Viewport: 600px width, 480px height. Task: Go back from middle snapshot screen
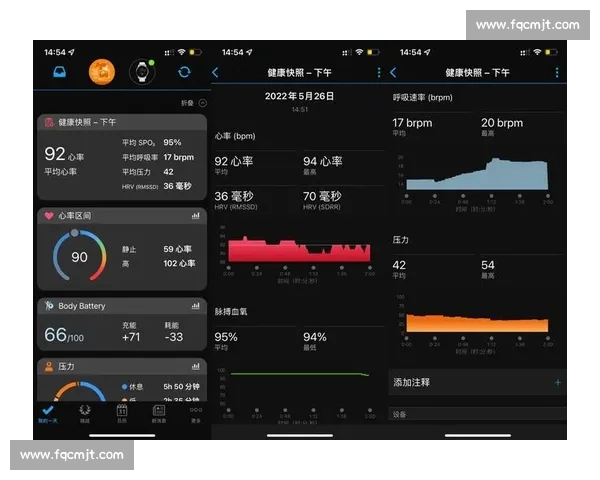point(215,72)
